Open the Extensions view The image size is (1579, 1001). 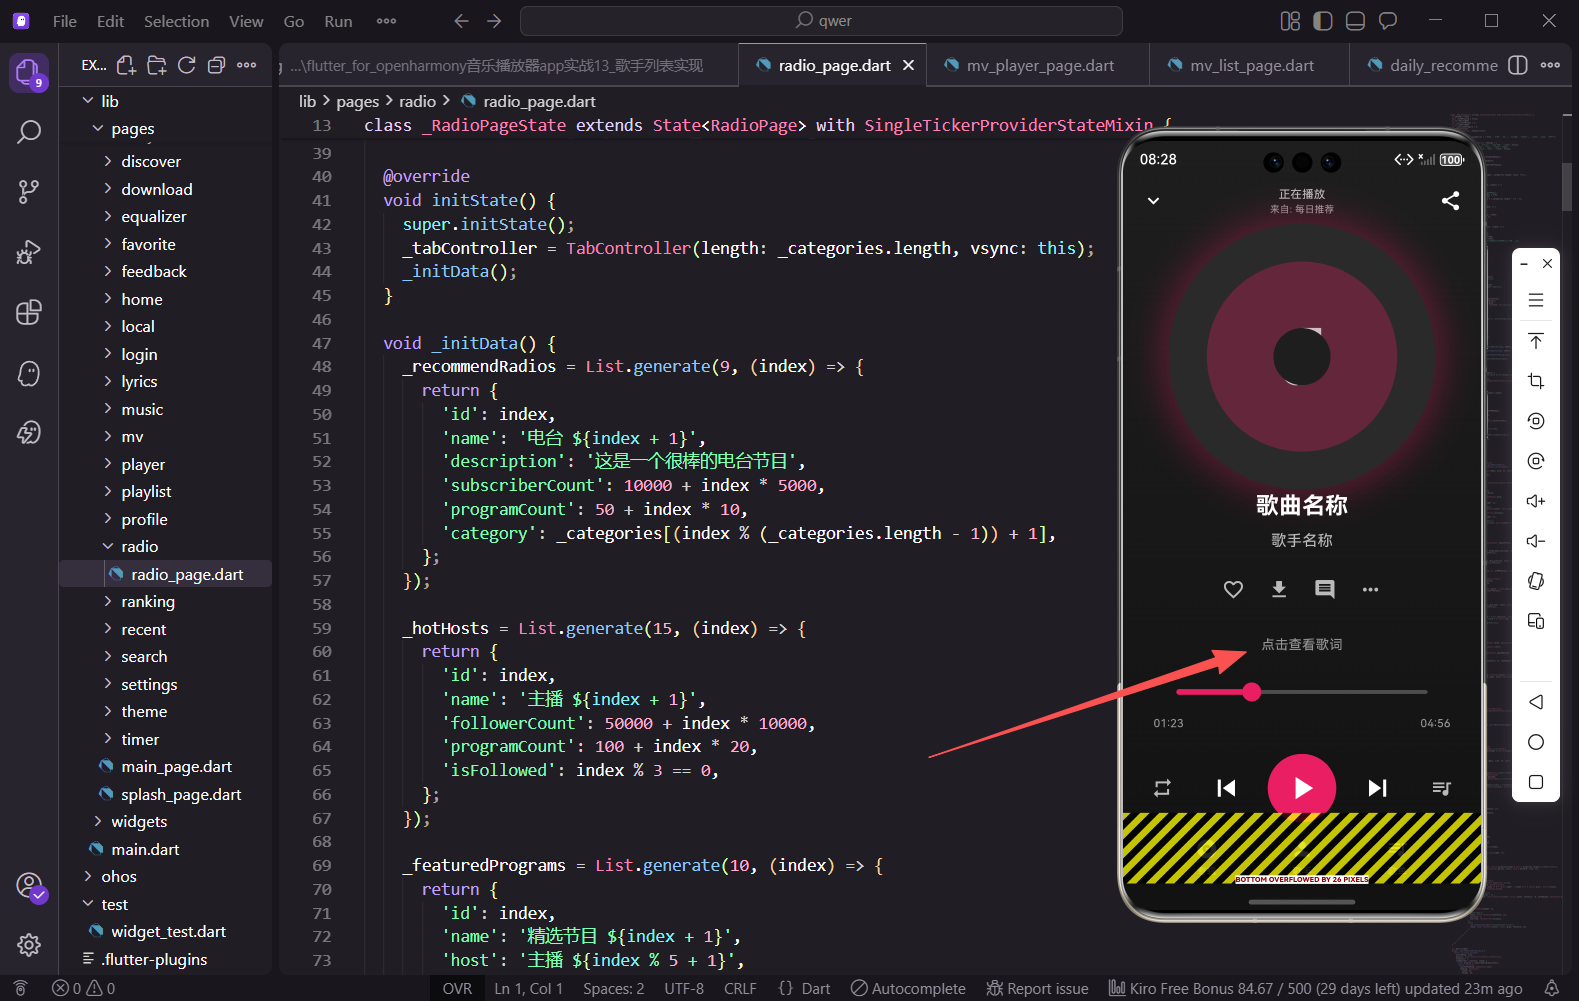click(29, 312)
